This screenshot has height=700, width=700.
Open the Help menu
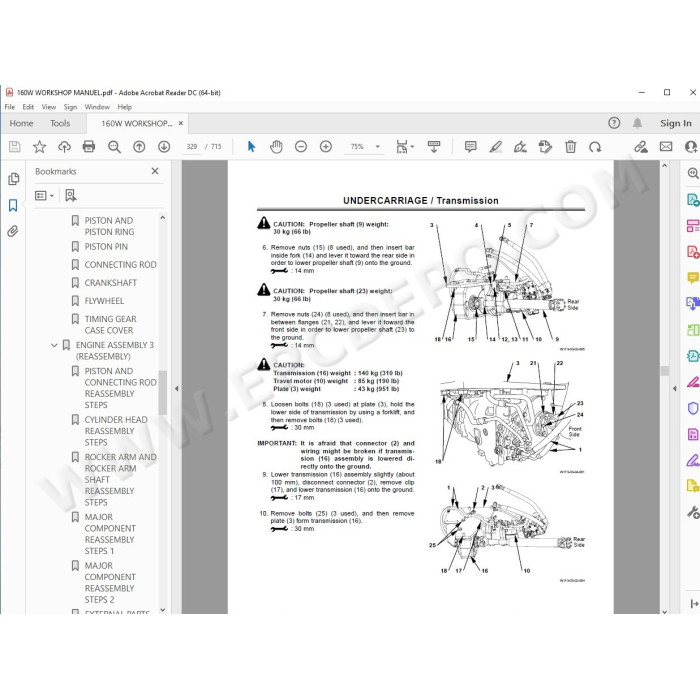tap(125, 107)
